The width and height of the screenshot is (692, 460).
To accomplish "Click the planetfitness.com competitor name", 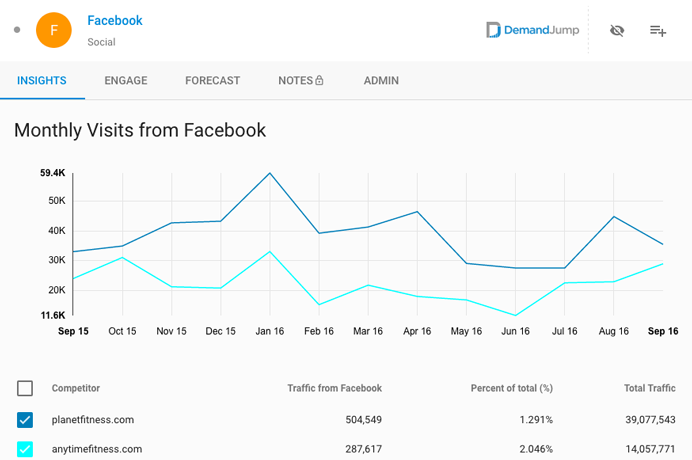I will coord(93,420).
